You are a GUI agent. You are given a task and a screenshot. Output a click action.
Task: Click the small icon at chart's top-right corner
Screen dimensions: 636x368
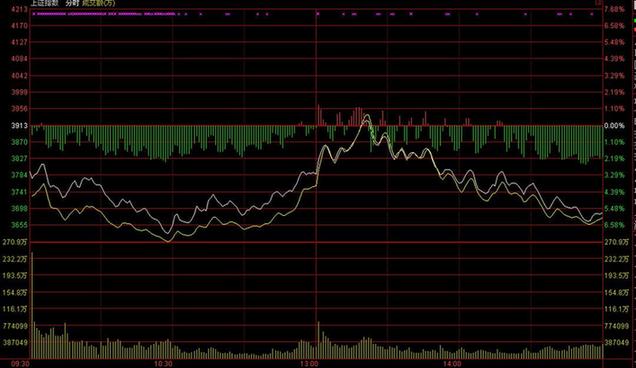599,3
